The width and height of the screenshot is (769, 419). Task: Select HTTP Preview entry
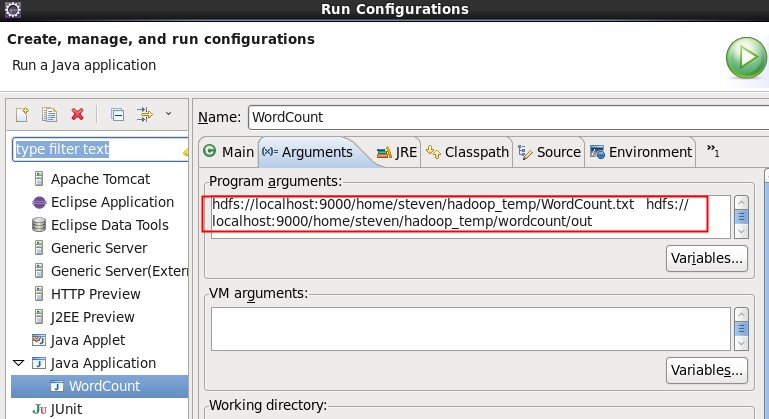coord(96,294)
